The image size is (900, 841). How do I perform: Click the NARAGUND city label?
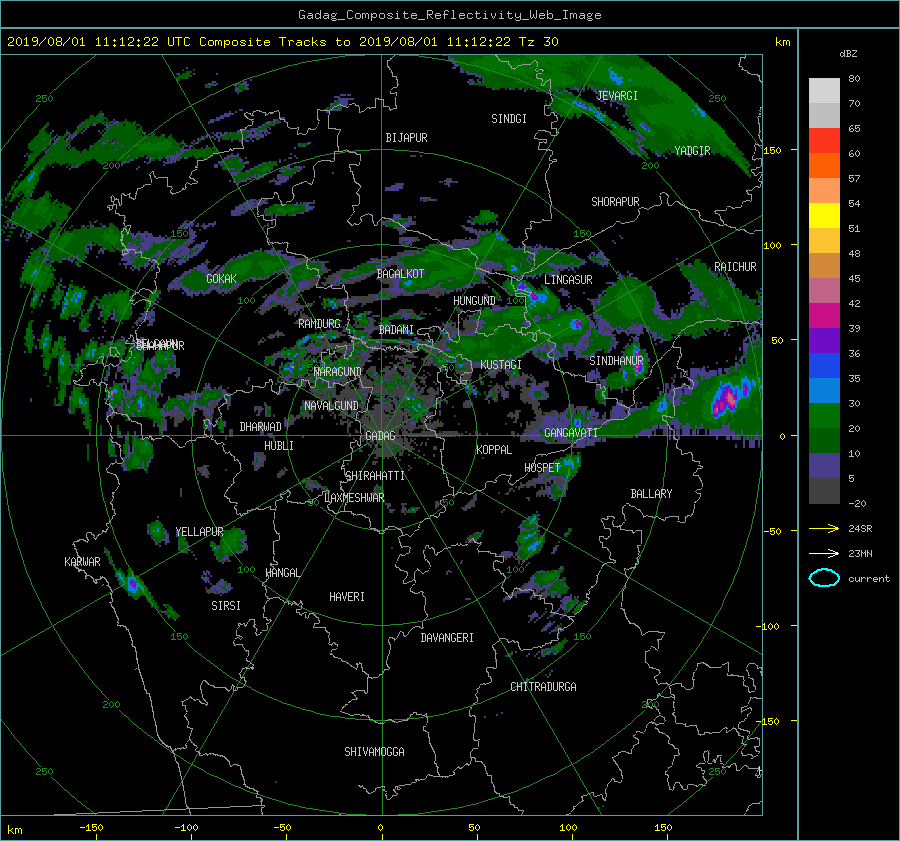coord(338,372)
